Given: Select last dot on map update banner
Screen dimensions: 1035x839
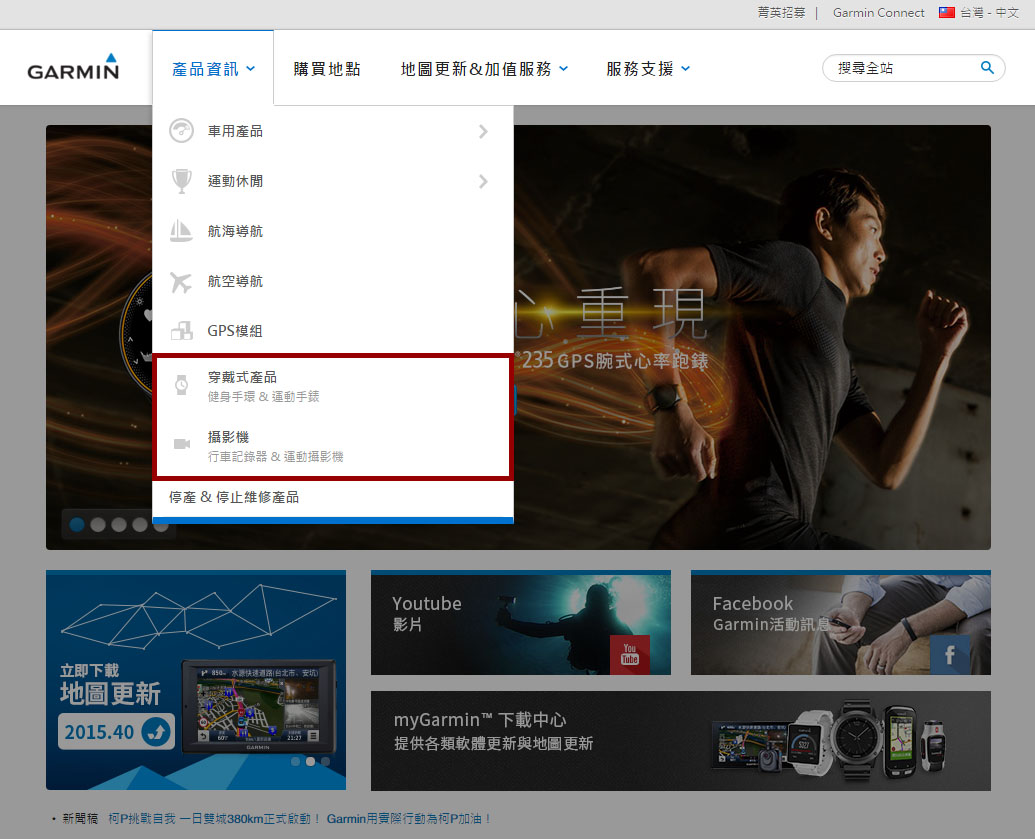Looking at the screenshot, I should coord(325,762).
